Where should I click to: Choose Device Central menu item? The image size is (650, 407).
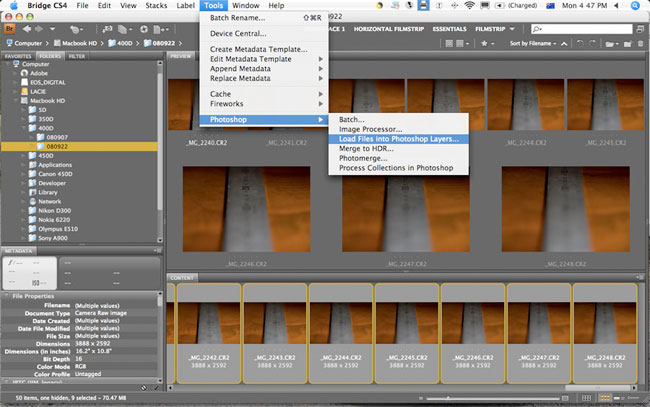coord(264,34)
